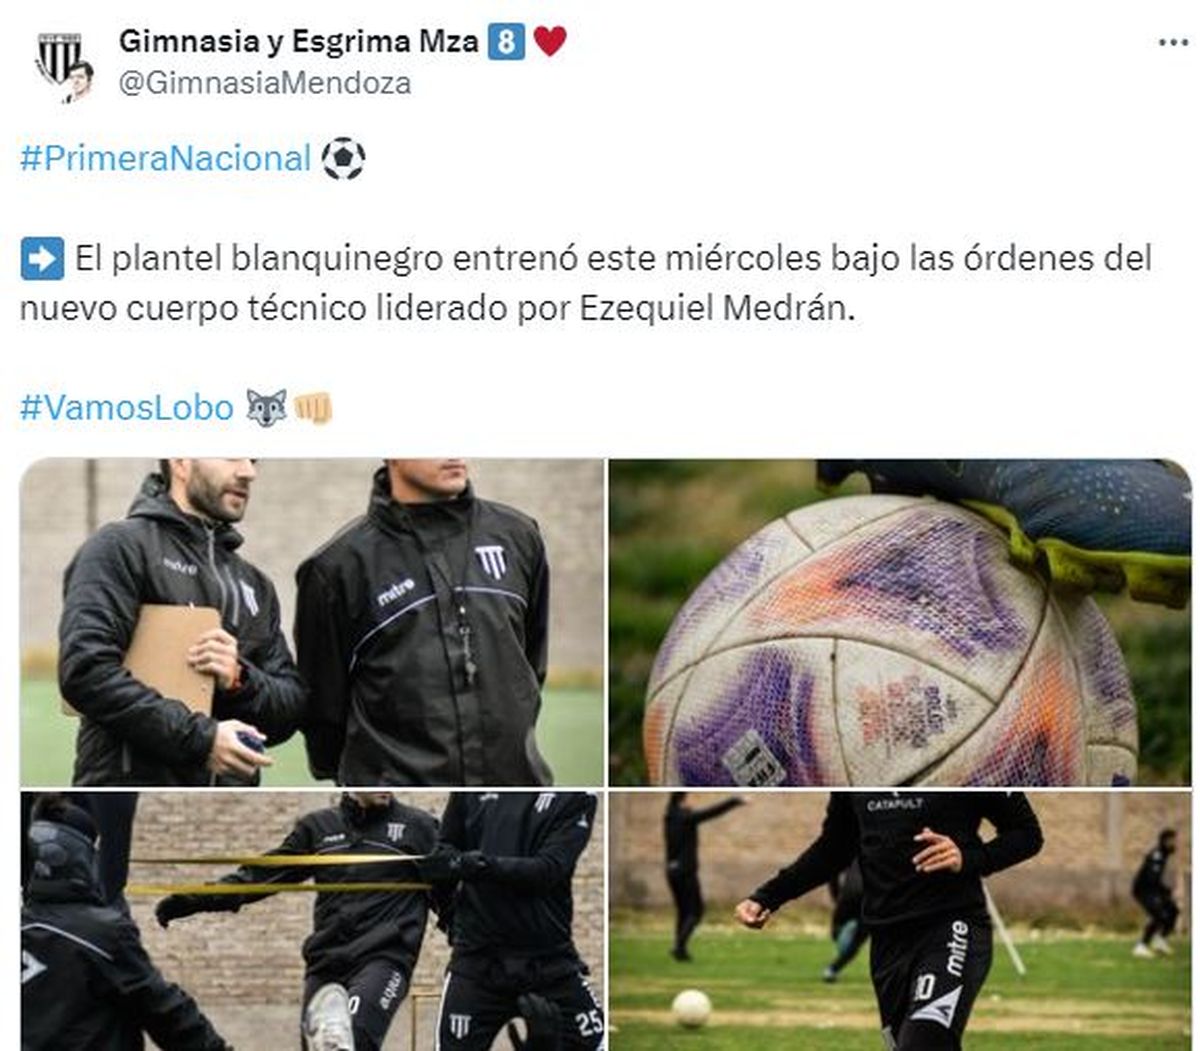Click the white ball in the bottom-right photo
The image size is (1200, 1051).
[x=691, y=1008]
